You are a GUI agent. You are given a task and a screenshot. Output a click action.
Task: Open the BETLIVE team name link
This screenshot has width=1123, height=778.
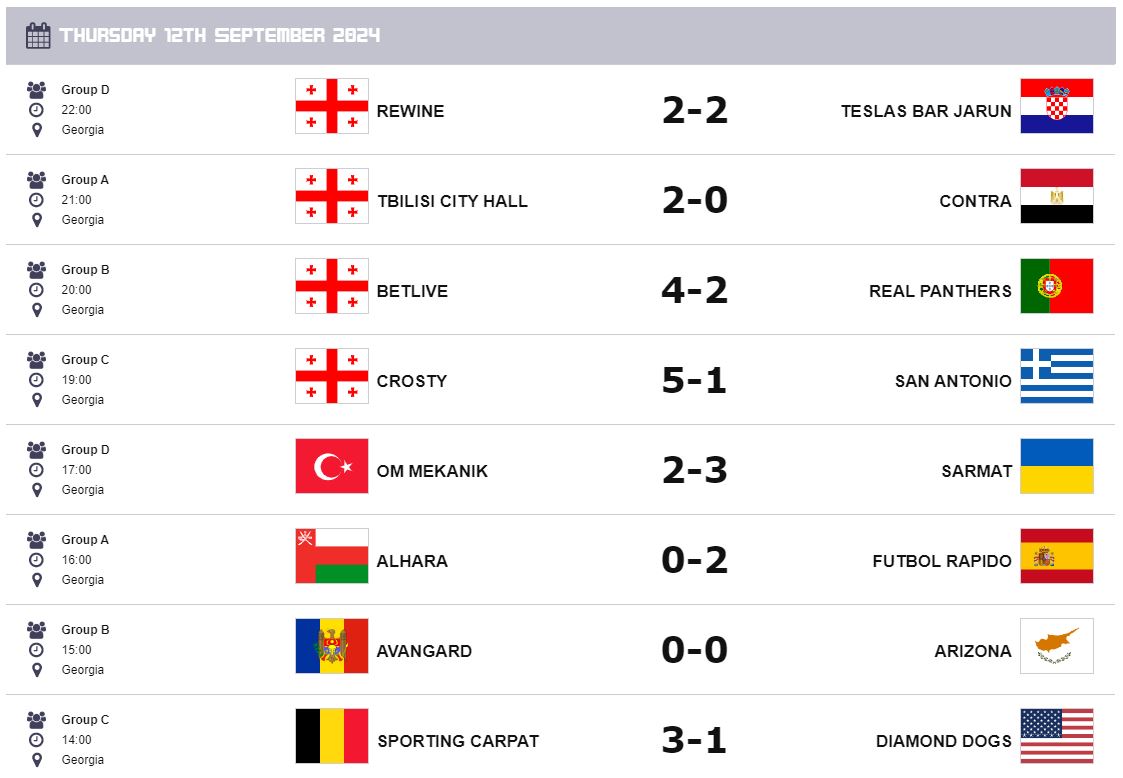[x=412, y=291]
